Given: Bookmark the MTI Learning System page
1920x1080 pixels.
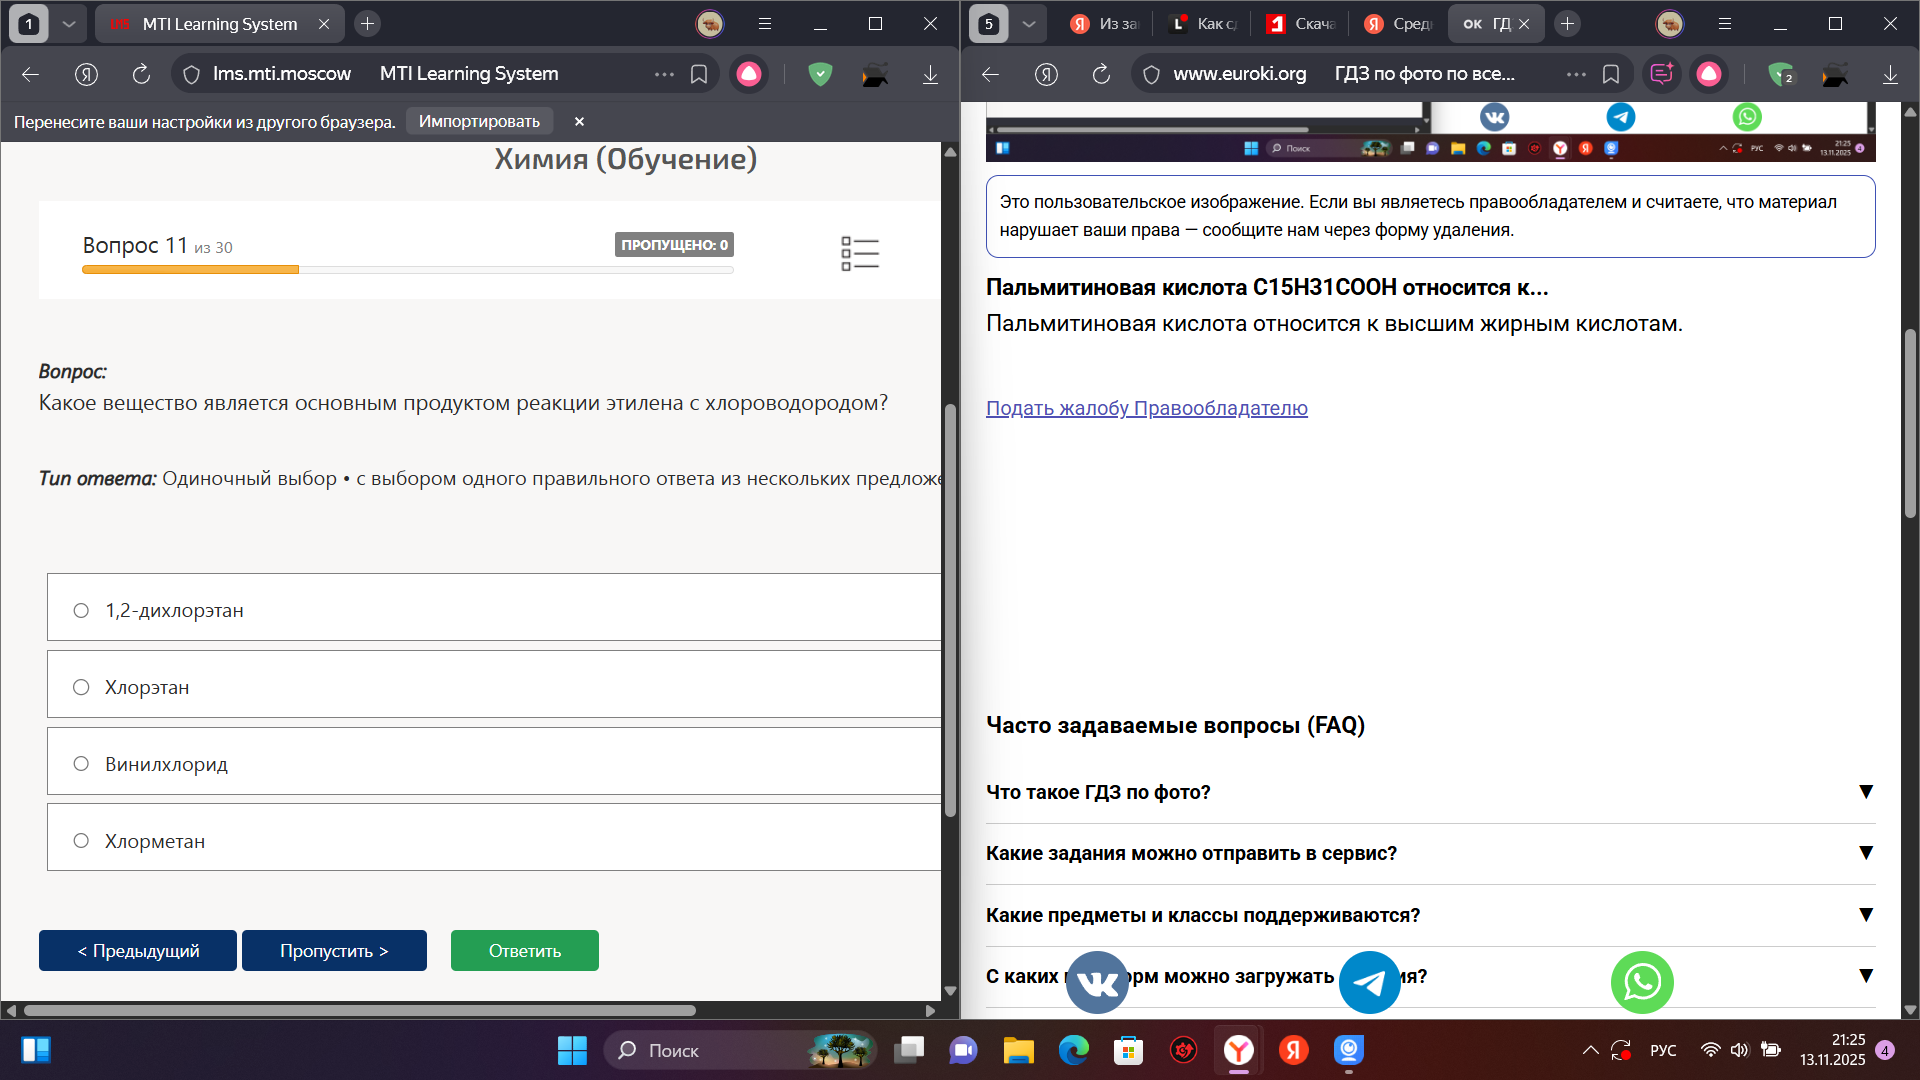Looking at the screenshot, I should coord(699,74).
